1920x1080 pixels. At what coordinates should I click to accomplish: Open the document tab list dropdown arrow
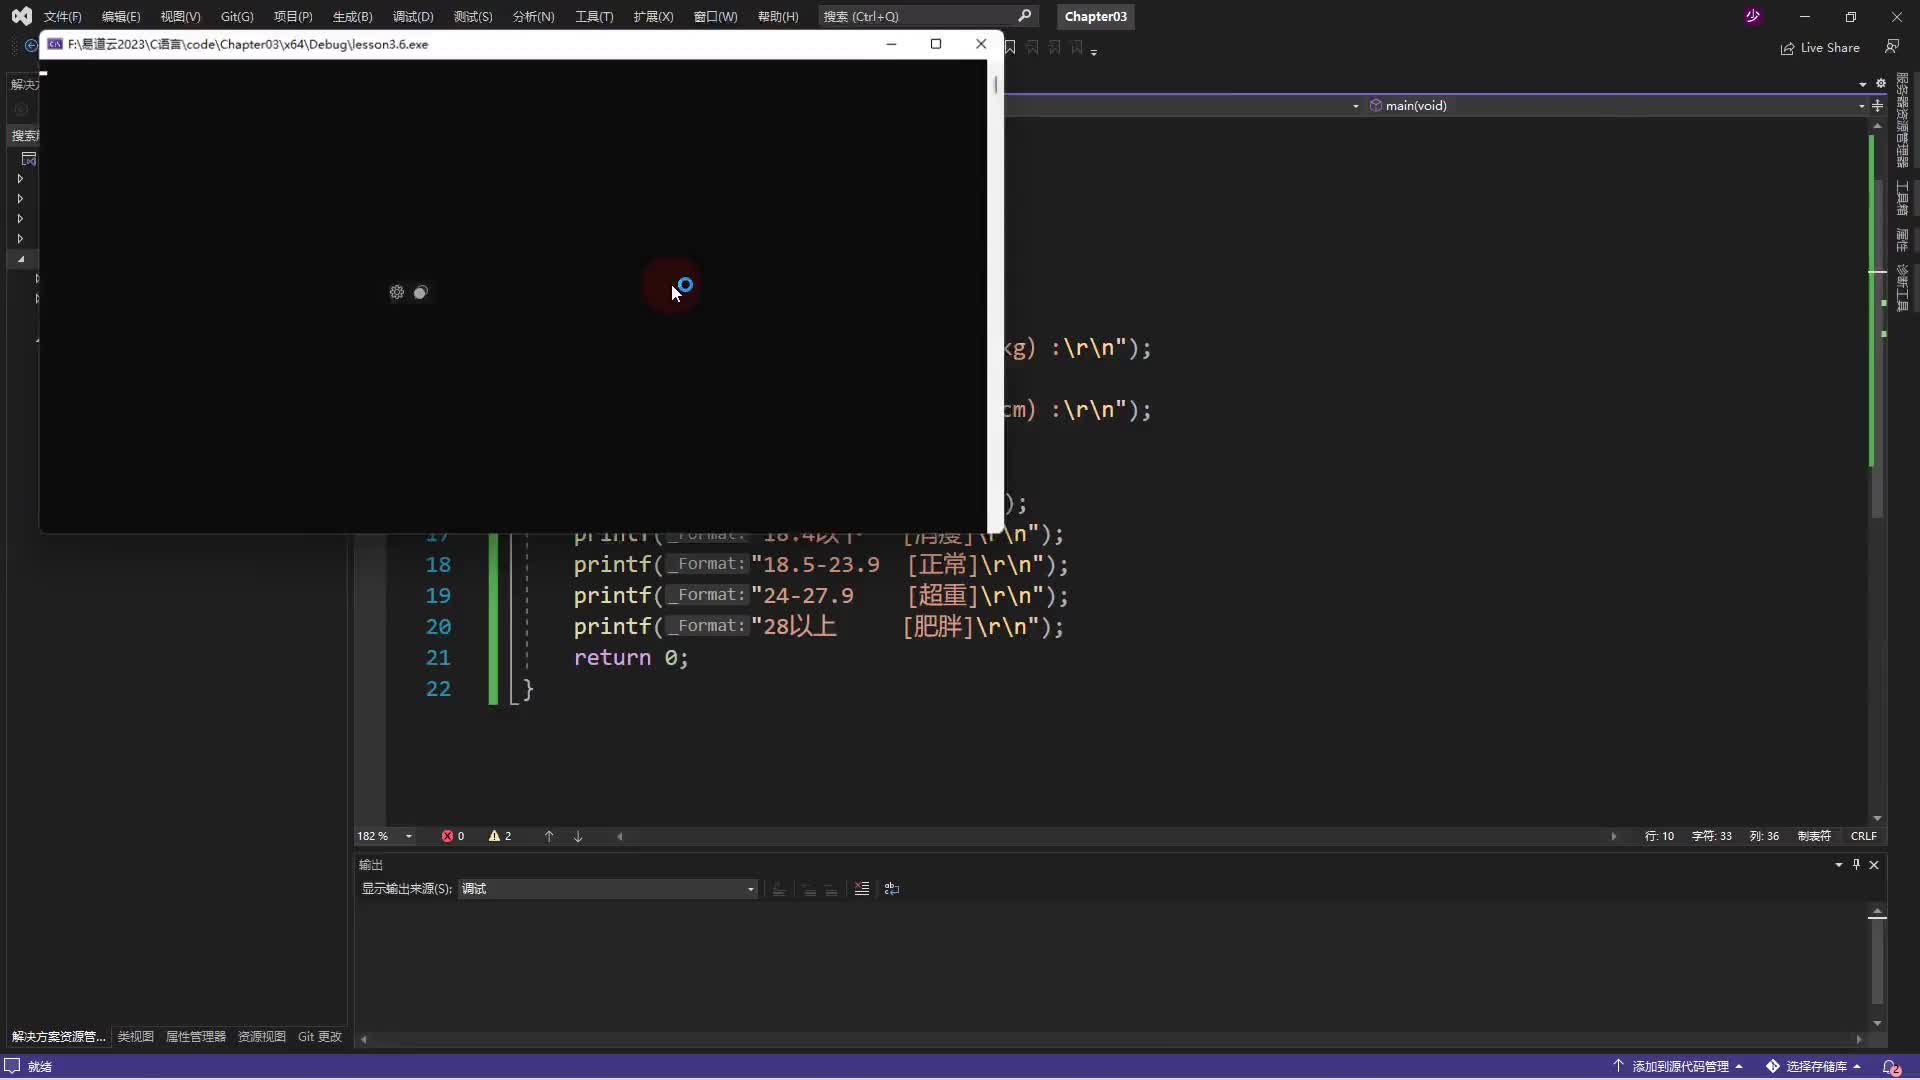coord(1862,84)
